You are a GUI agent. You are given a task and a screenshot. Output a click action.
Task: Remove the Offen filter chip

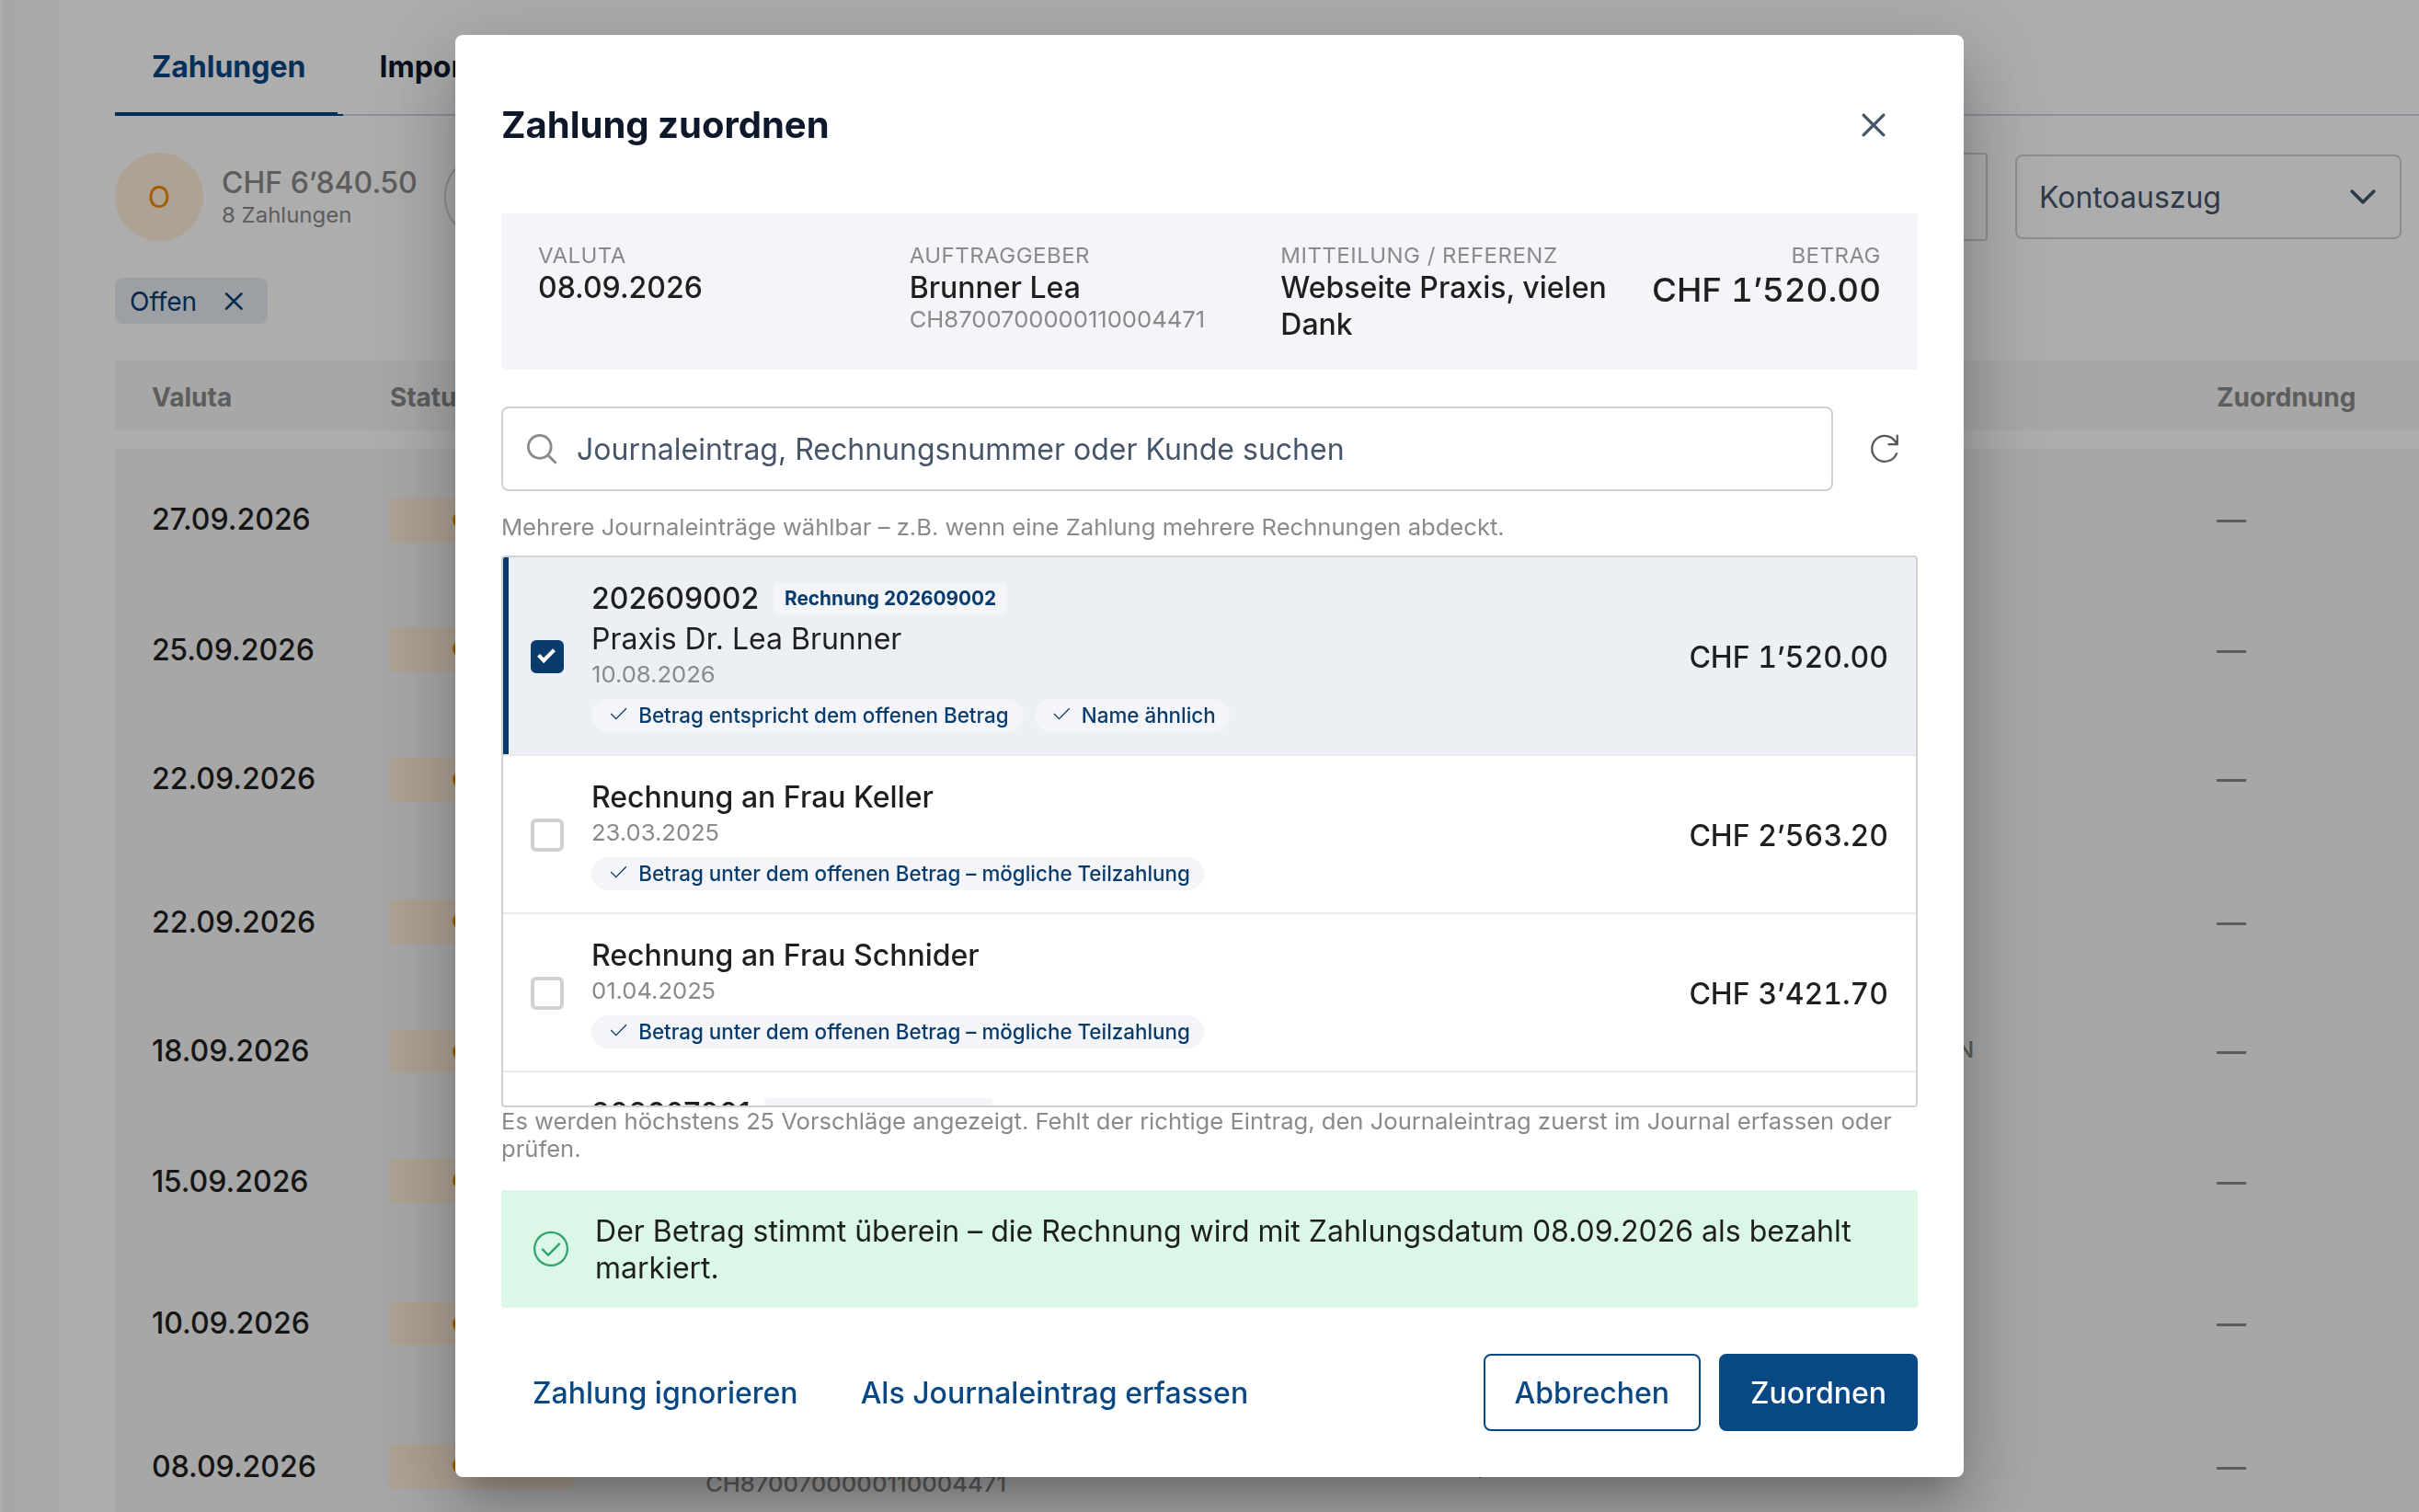(x=234, y=301)
